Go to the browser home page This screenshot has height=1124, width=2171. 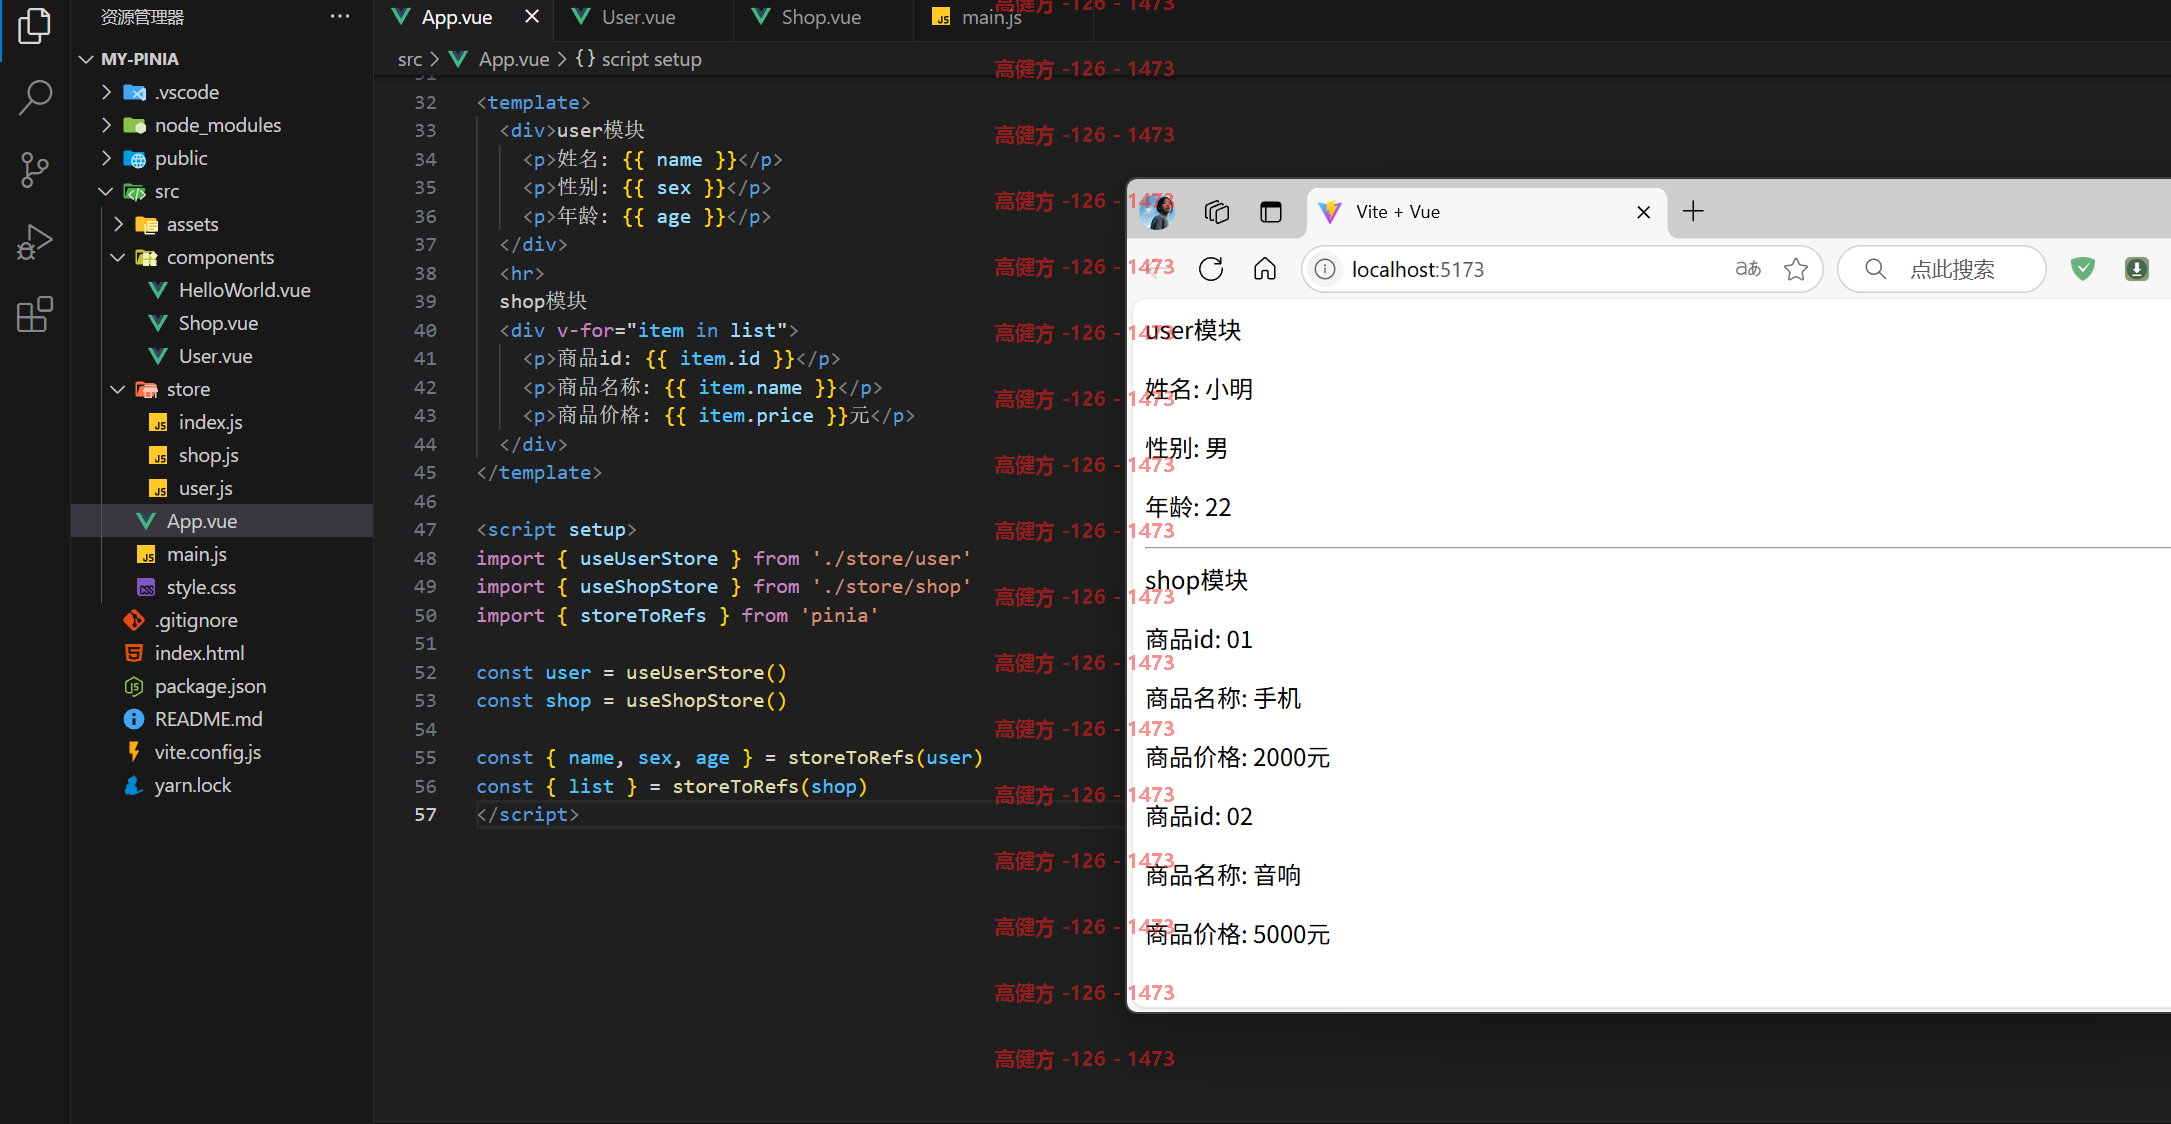pyautogui.click(x=1265, y=269)
